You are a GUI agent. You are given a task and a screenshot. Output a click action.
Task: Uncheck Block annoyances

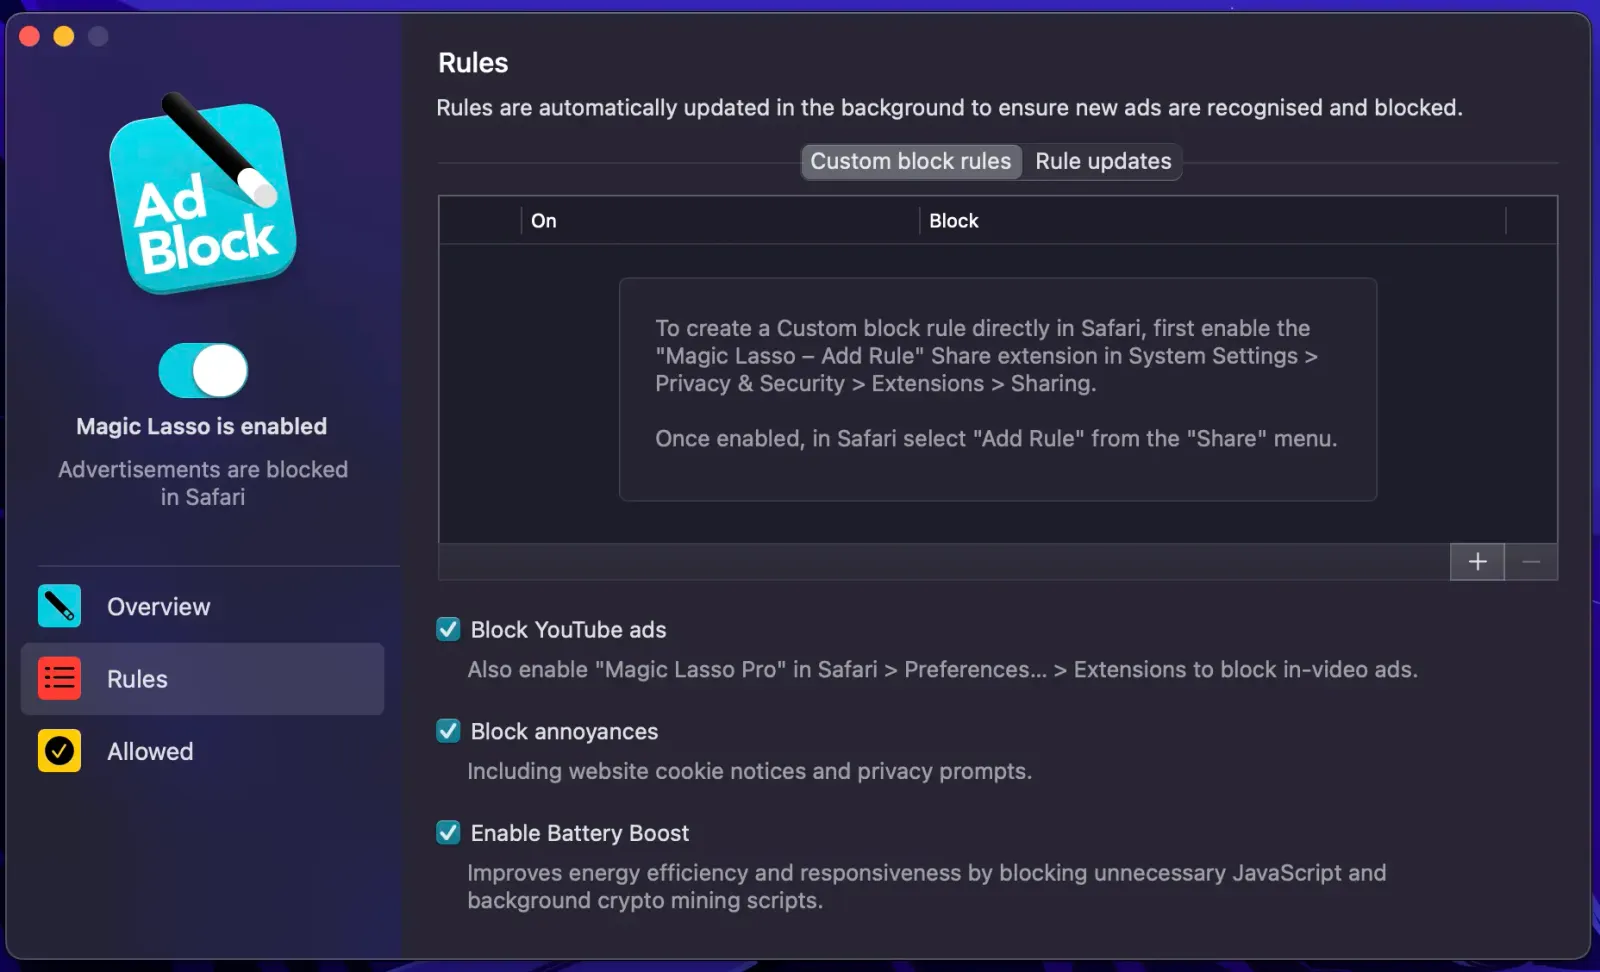447,730
